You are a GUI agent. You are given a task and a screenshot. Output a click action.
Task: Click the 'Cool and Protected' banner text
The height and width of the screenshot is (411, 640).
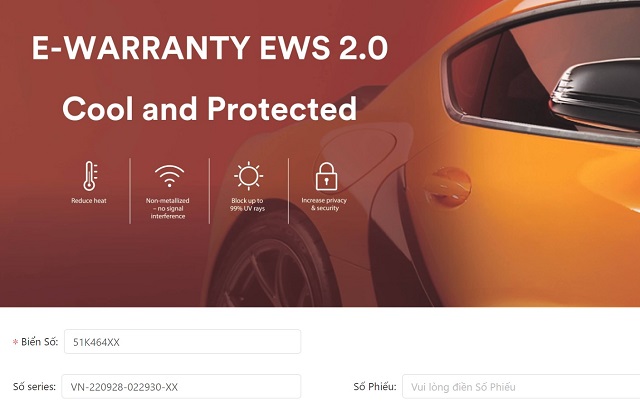(x=210, y=109)
